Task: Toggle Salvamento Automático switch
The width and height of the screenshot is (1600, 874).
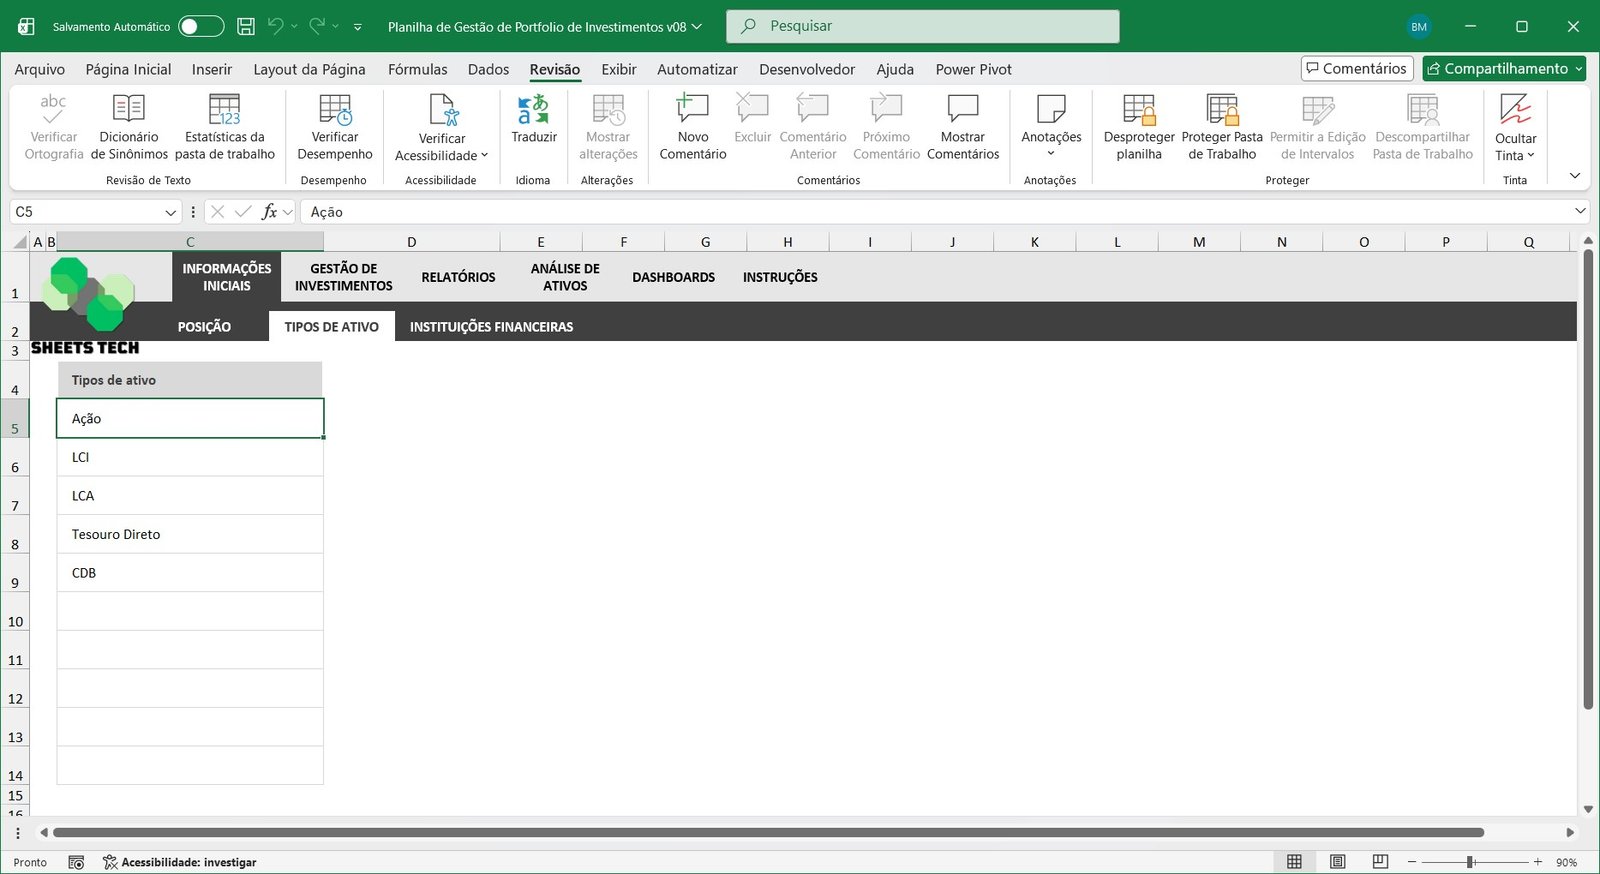Action: 201,27
